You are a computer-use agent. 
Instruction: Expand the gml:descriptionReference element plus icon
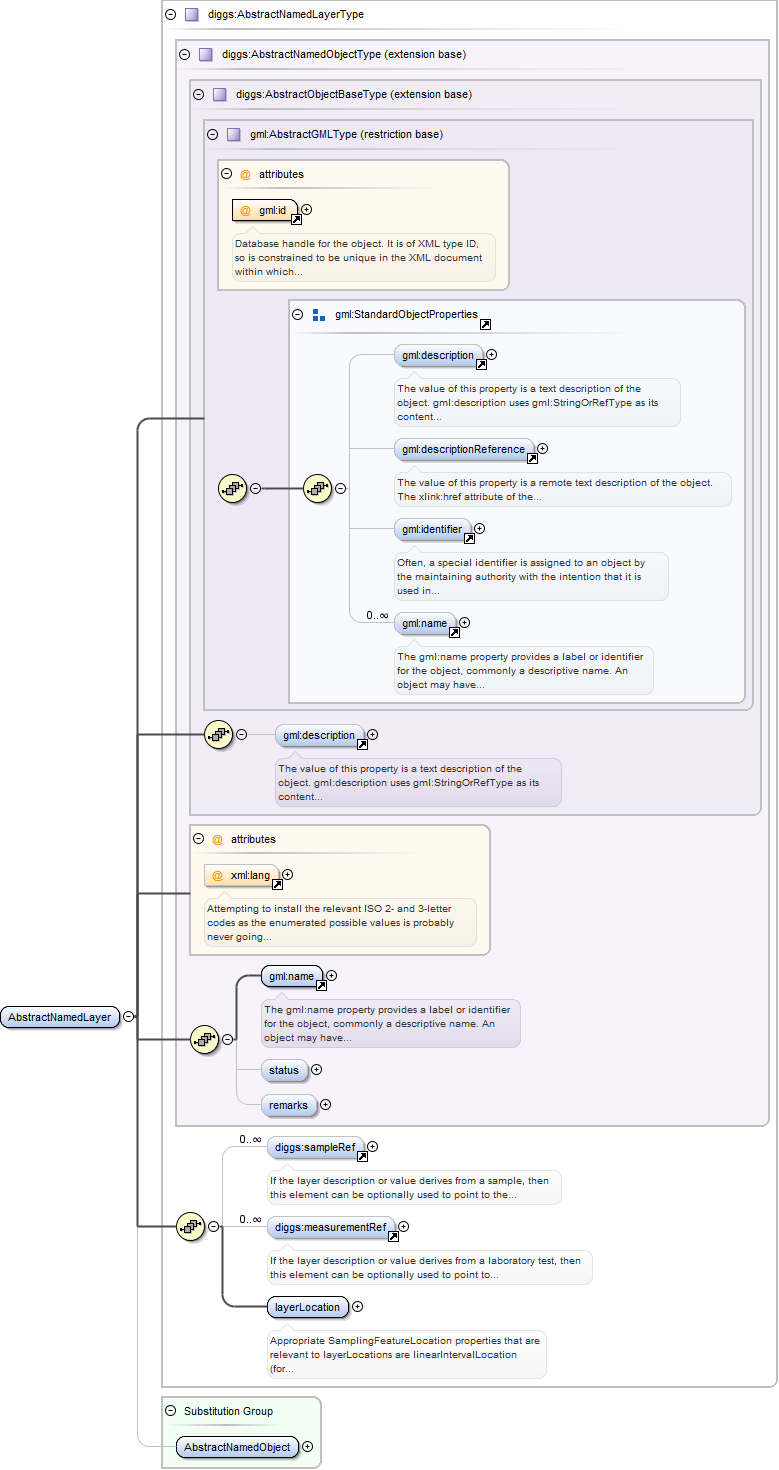(x=543, y=449)
